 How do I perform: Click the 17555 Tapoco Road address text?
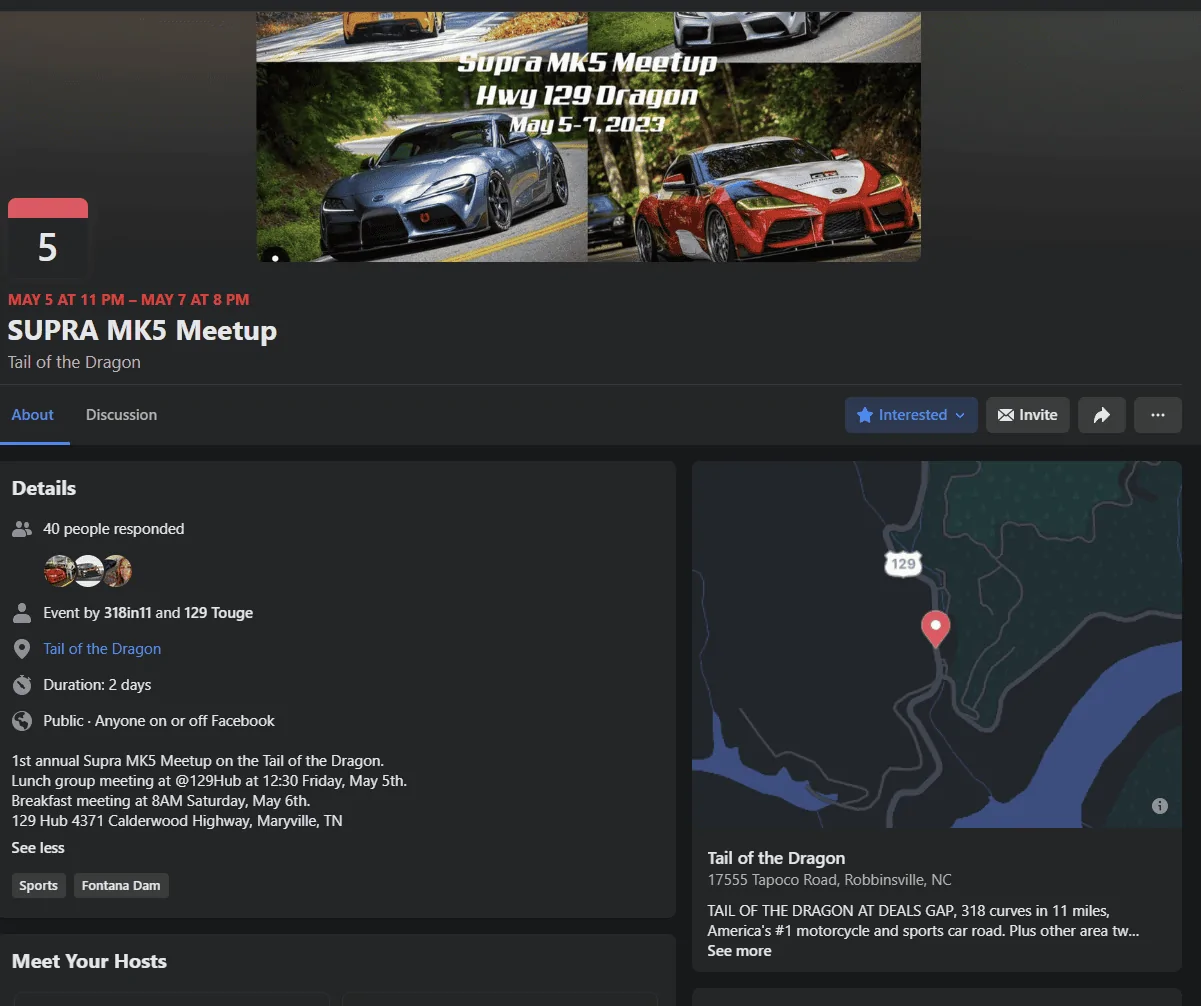[x=829, y=880]
